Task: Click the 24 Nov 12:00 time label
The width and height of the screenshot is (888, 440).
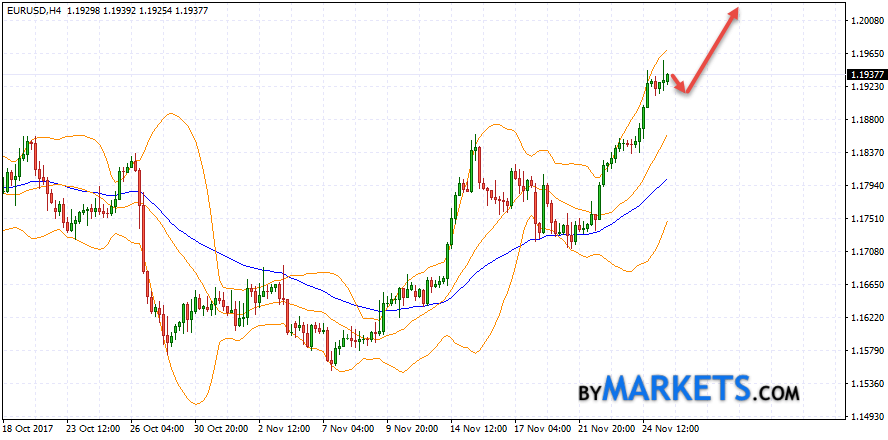Action: [x=670, y=428]
